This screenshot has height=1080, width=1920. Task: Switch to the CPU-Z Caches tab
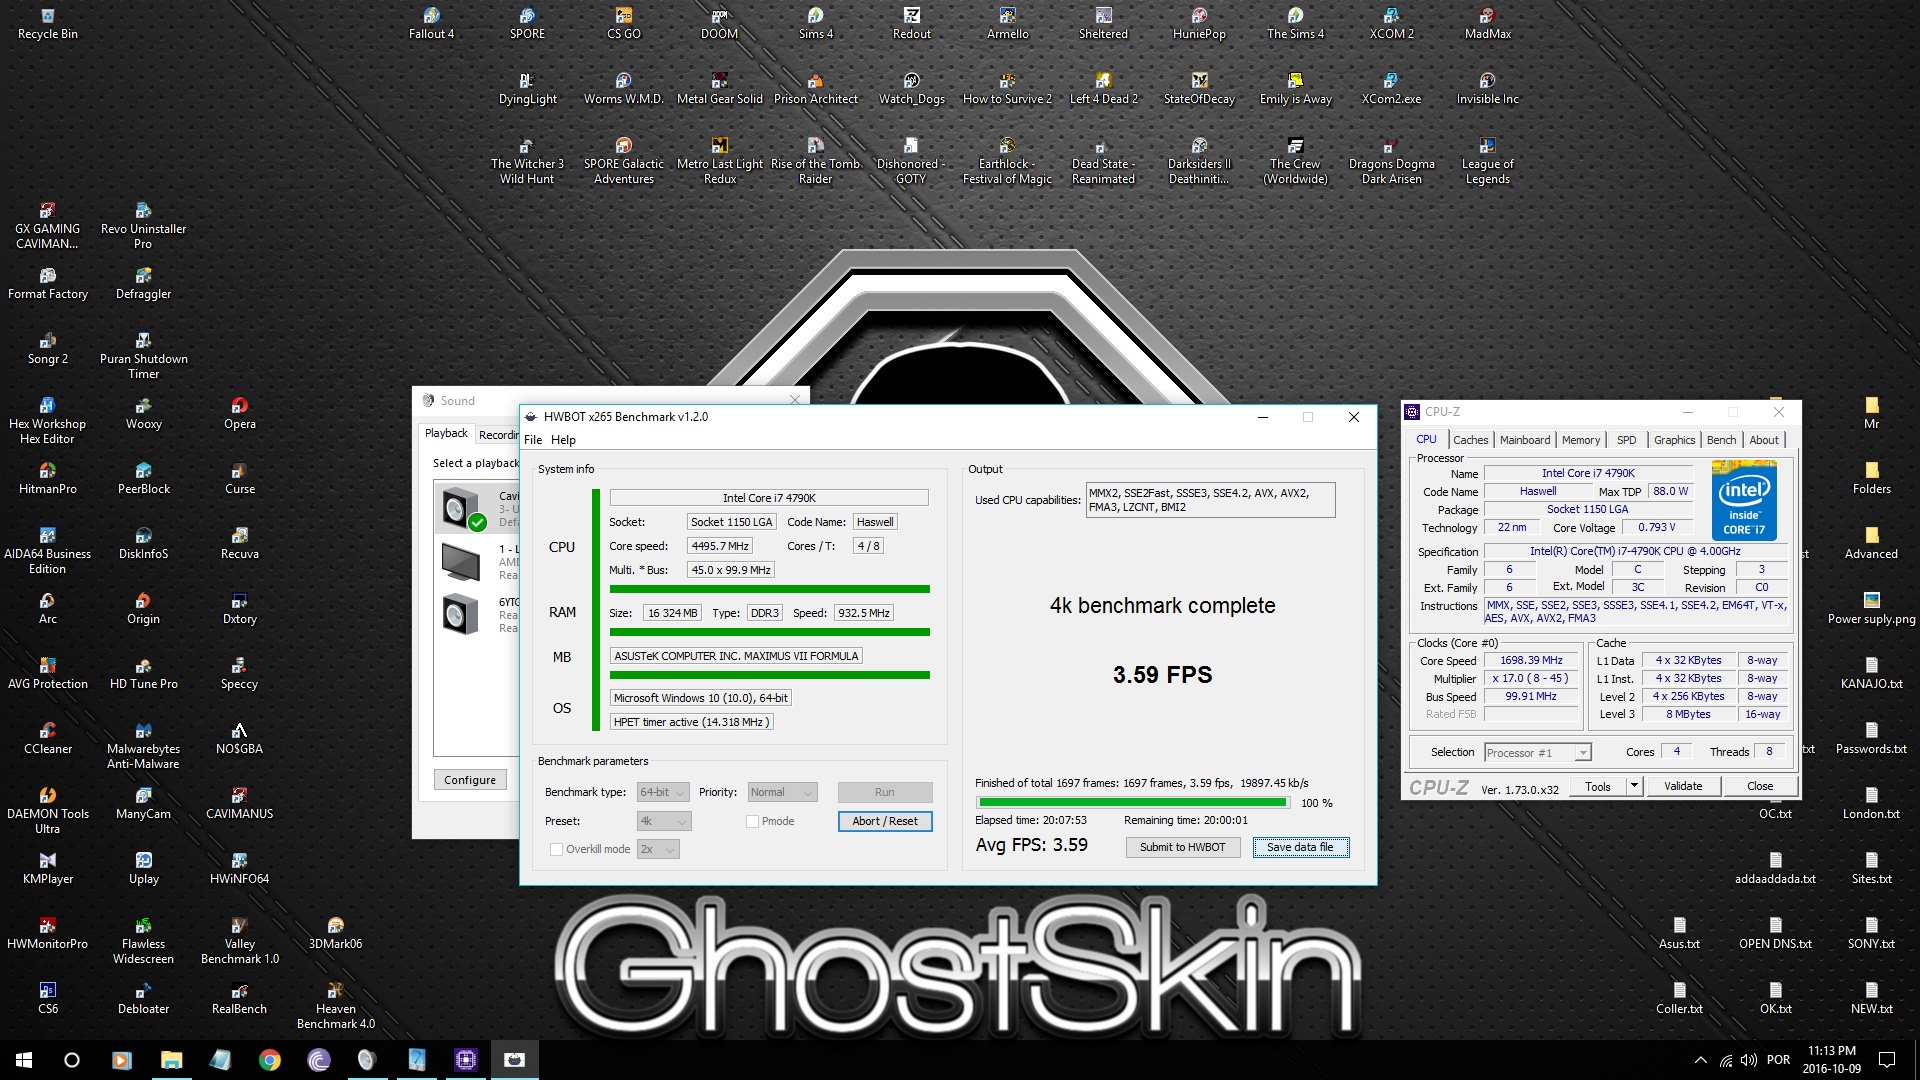tap(1470, 440)
